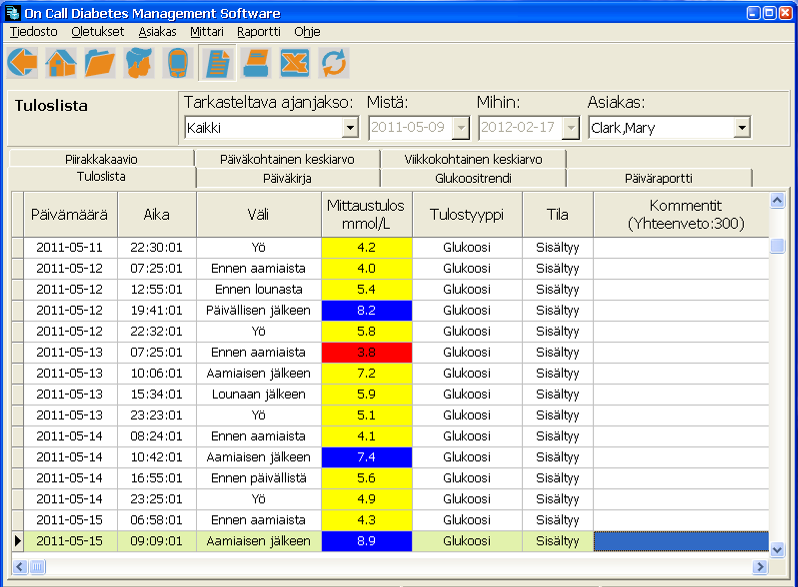The image size is (798, 587).
Task: Sort by the Päivämäärä column header
Action: click(x=70, y=215)
